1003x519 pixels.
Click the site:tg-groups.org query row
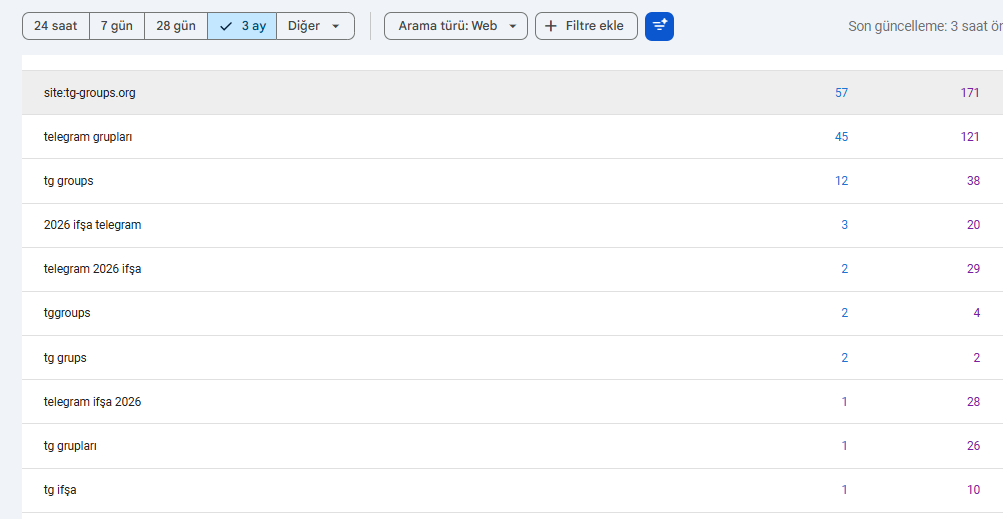512,93
